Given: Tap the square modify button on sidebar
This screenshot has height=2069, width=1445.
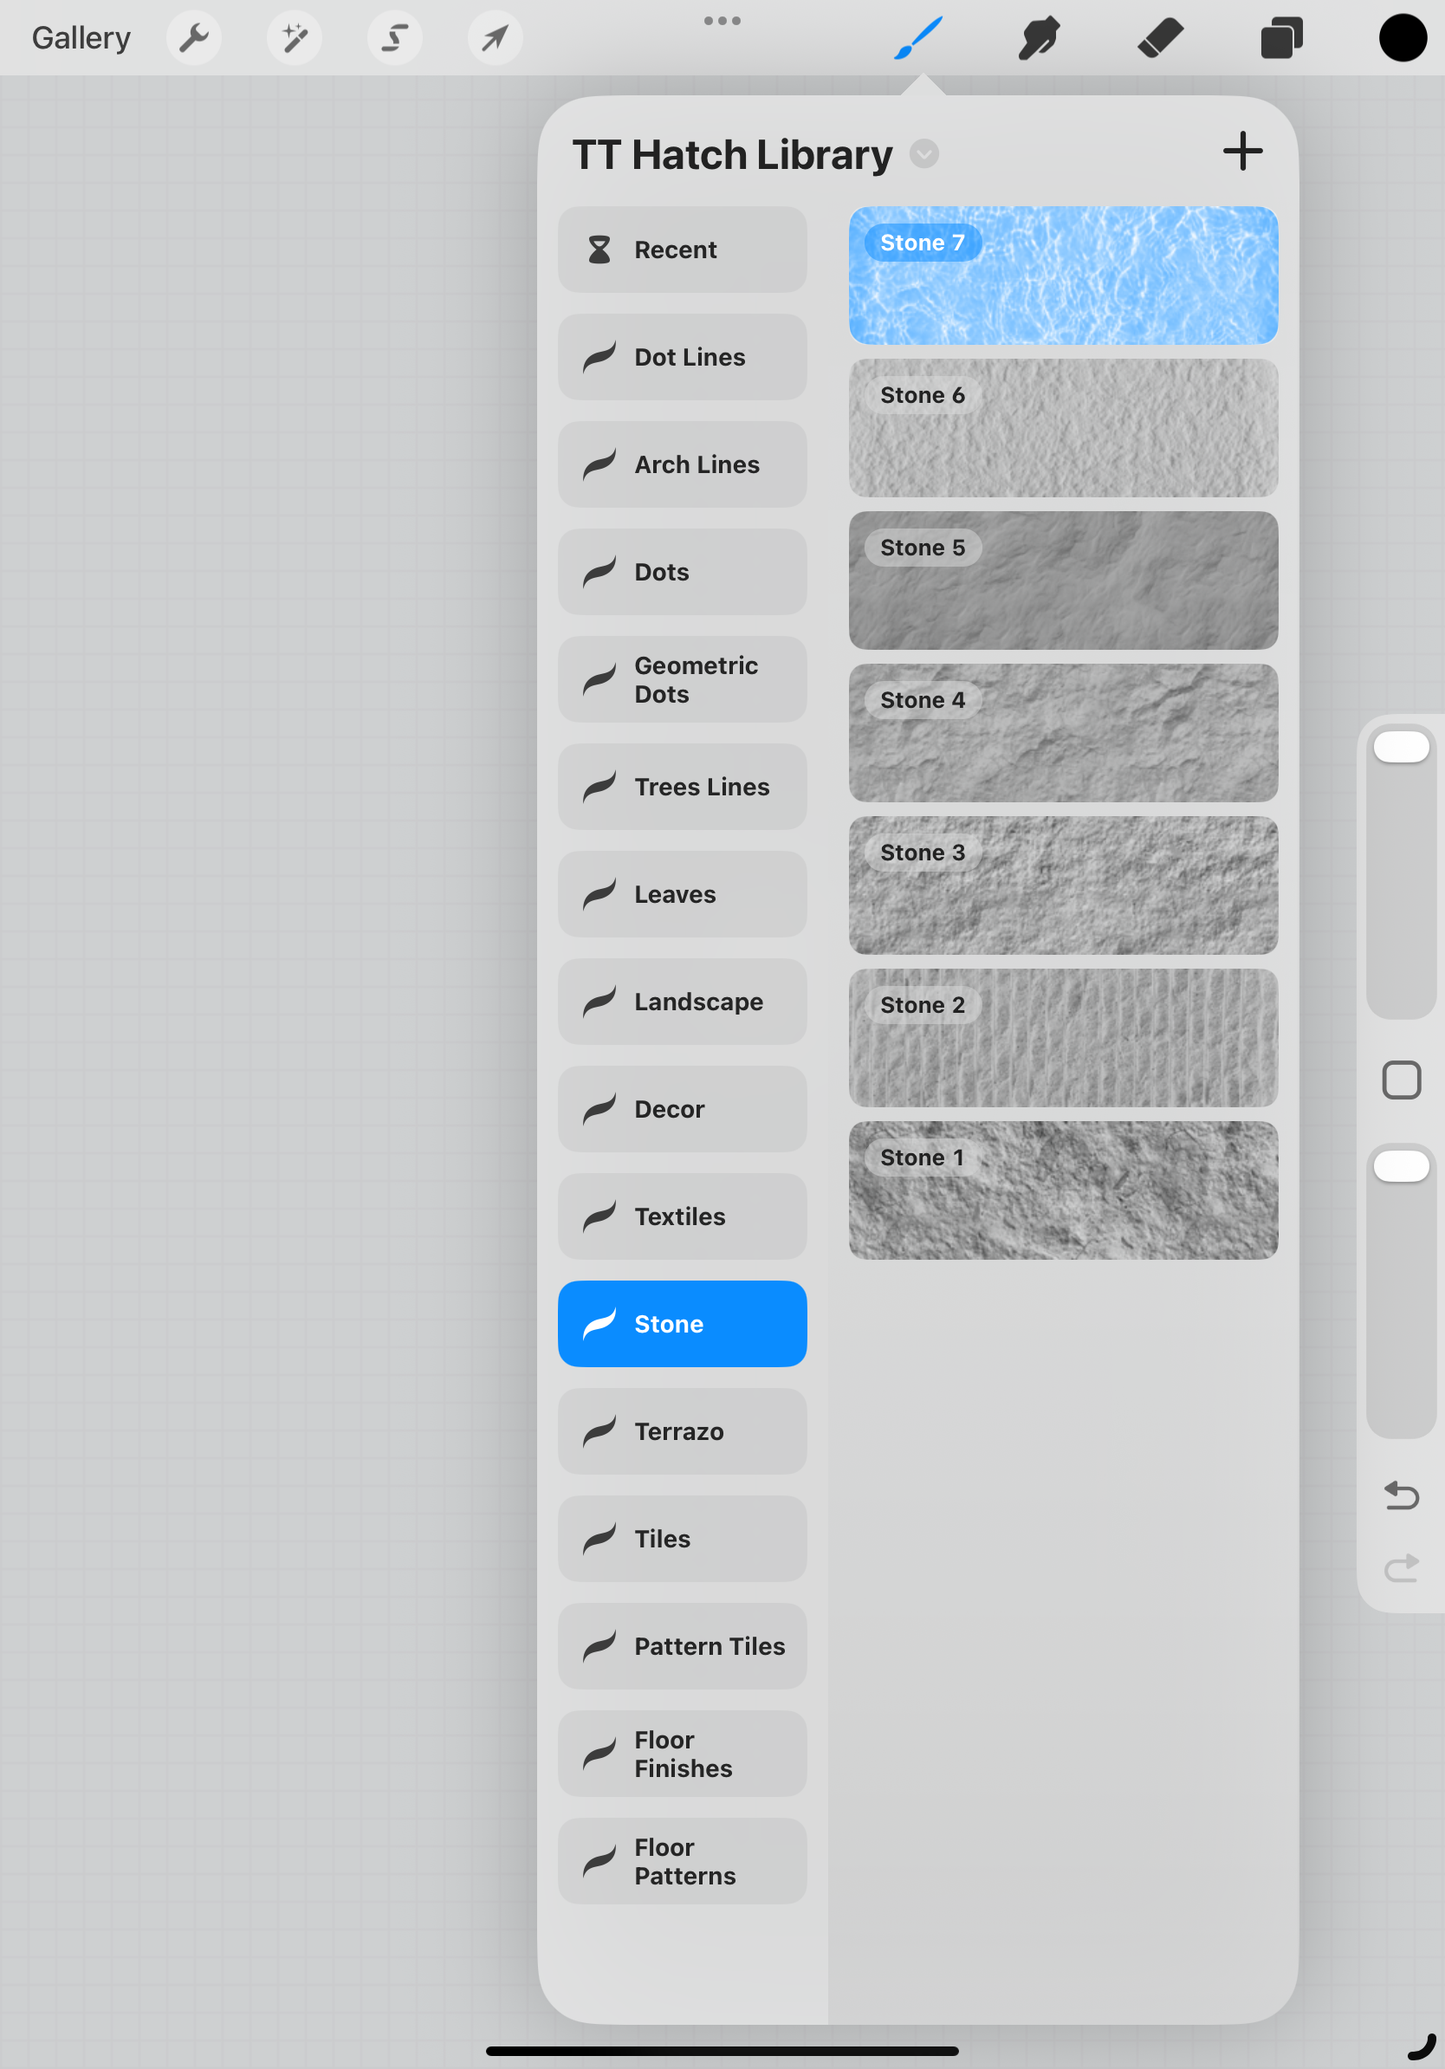Looking at the screenshot, I should pyautogui.click(x=1401, y=1080).
